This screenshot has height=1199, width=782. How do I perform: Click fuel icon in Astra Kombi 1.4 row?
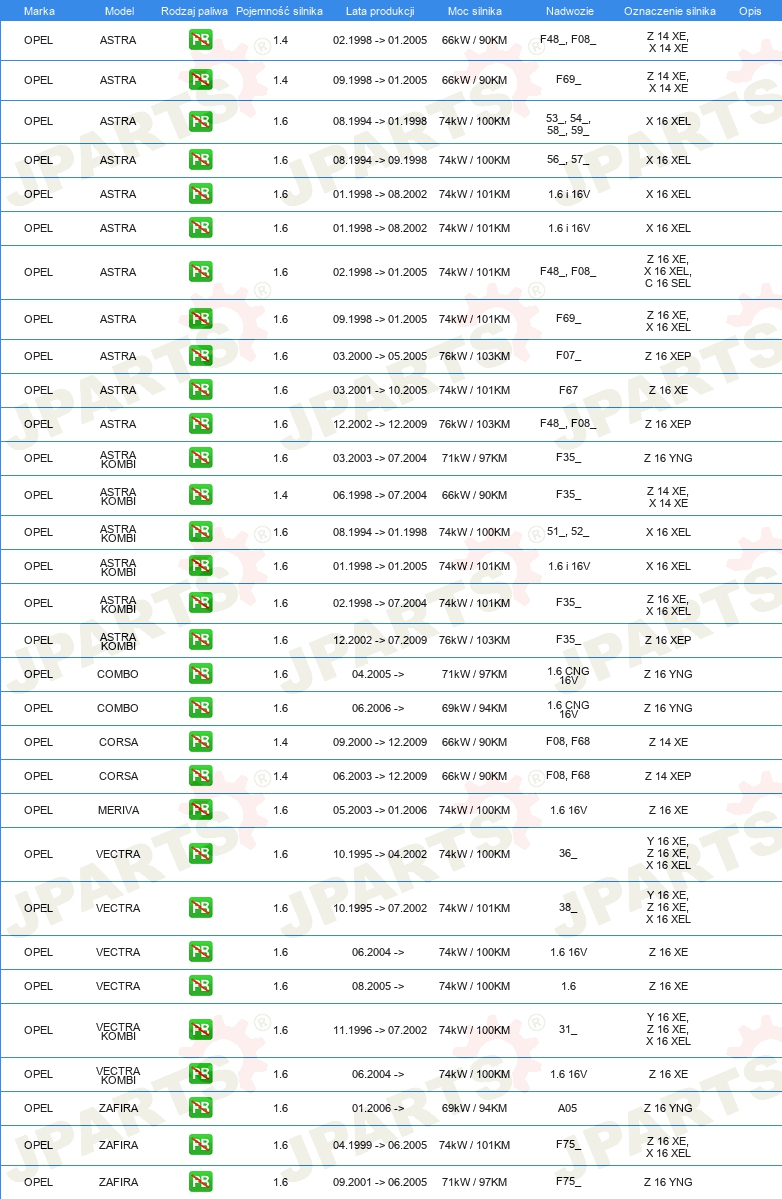pyautogui.click(x=200, y=495)
